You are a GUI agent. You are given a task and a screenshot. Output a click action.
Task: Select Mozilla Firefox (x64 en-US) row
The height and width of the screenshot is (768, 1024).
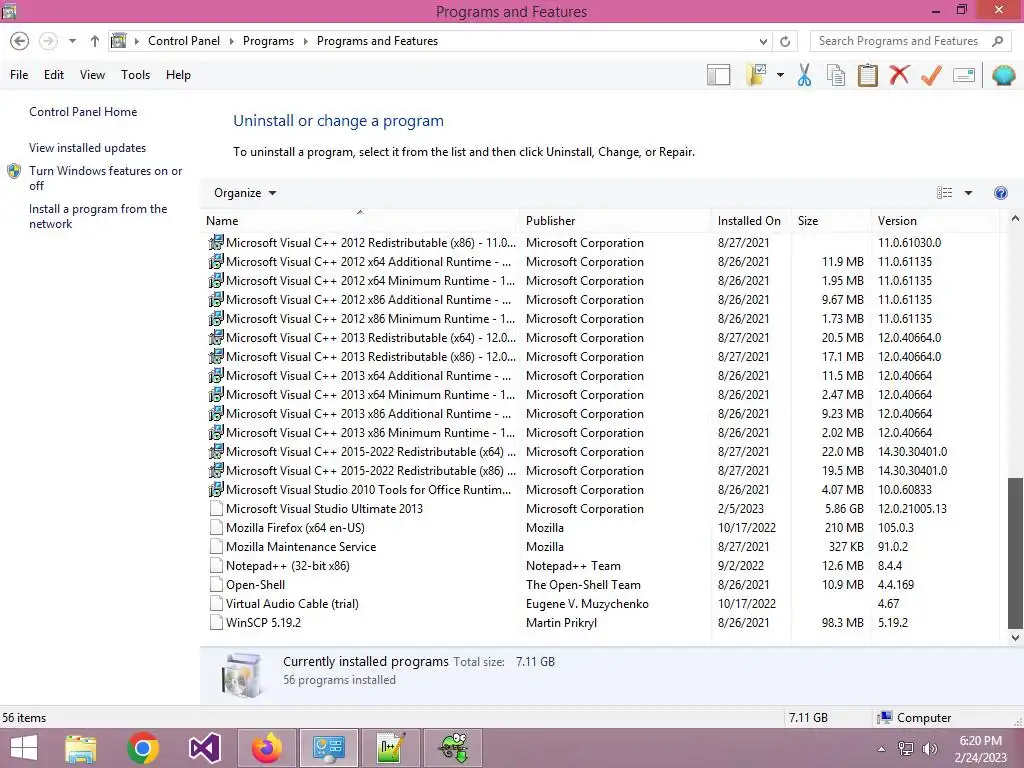click(x=601, y=528)
